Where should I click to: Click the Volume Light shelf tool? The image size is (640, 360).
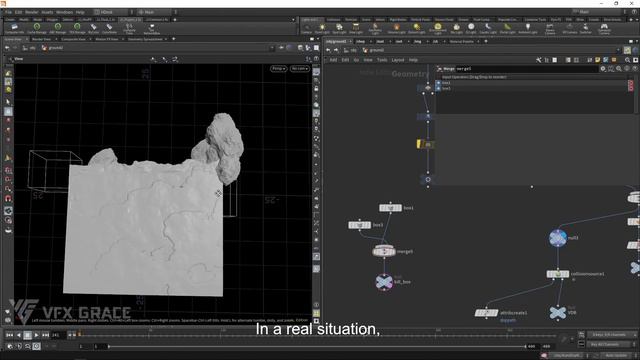(396, 29)
